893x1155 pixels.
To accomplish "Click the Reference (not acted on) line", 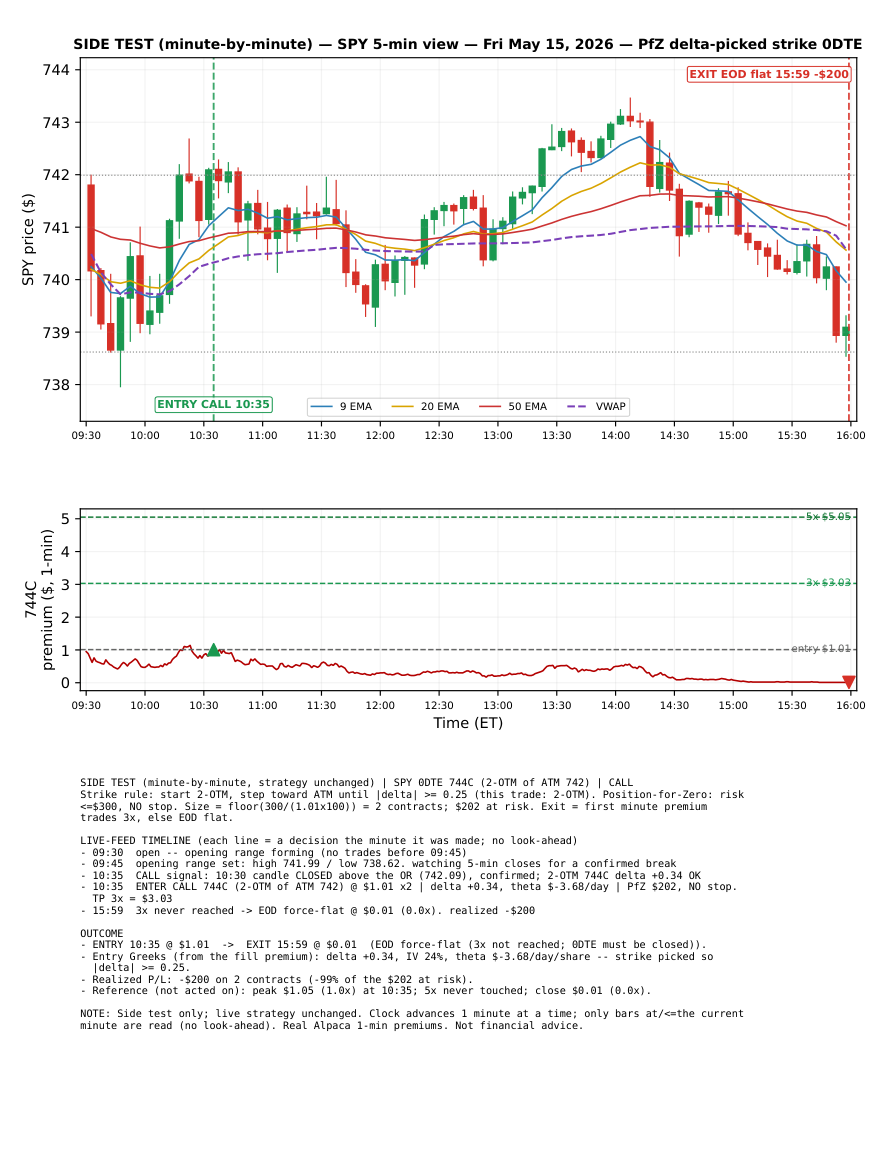I will coord(365,991).
